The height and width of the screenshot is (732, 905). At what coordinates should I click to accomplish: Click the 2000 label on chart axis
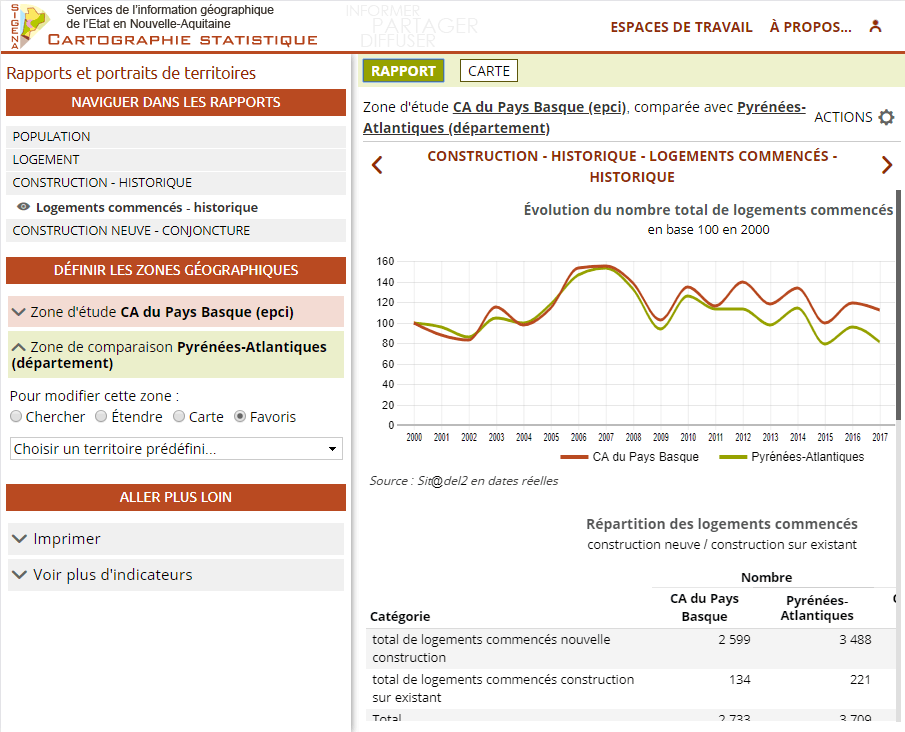(414, 438)
